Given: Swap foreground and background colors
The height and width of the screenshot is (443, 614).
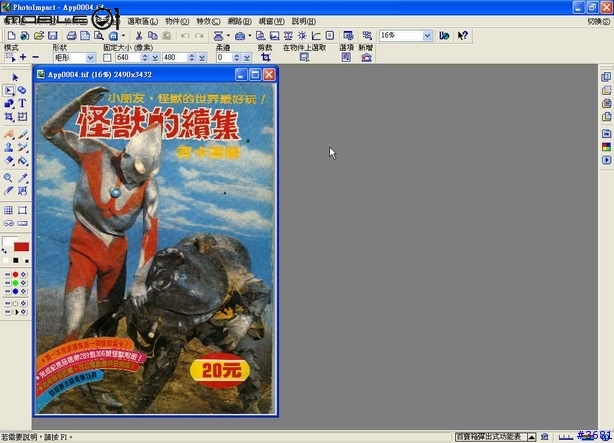Looking at the screenshot, I should (x=4, y=251).
